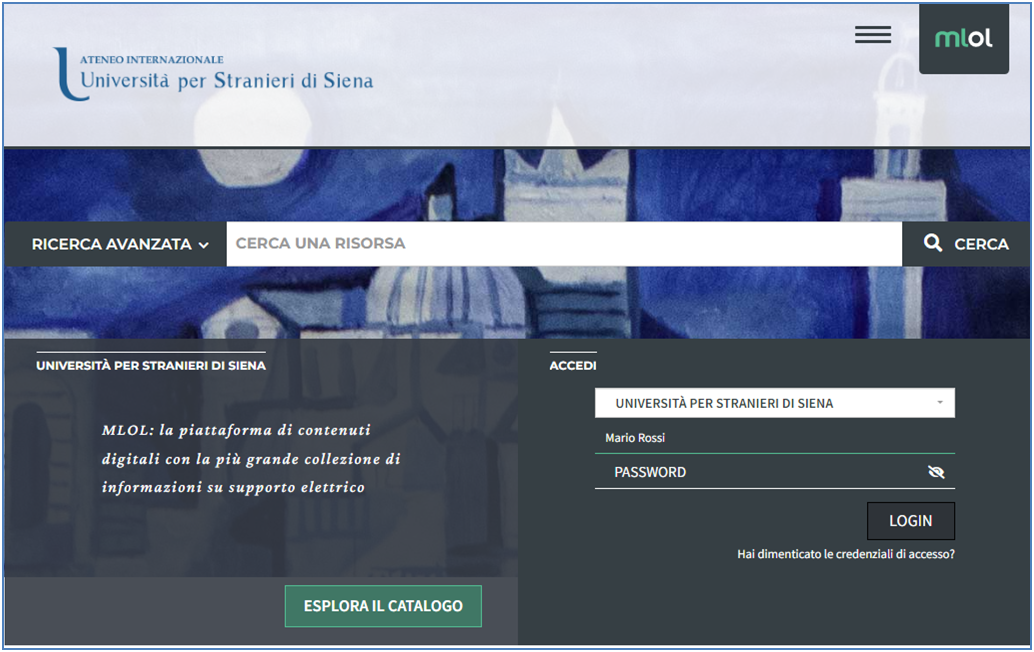Click the Accedi heading text

[572, 366]
